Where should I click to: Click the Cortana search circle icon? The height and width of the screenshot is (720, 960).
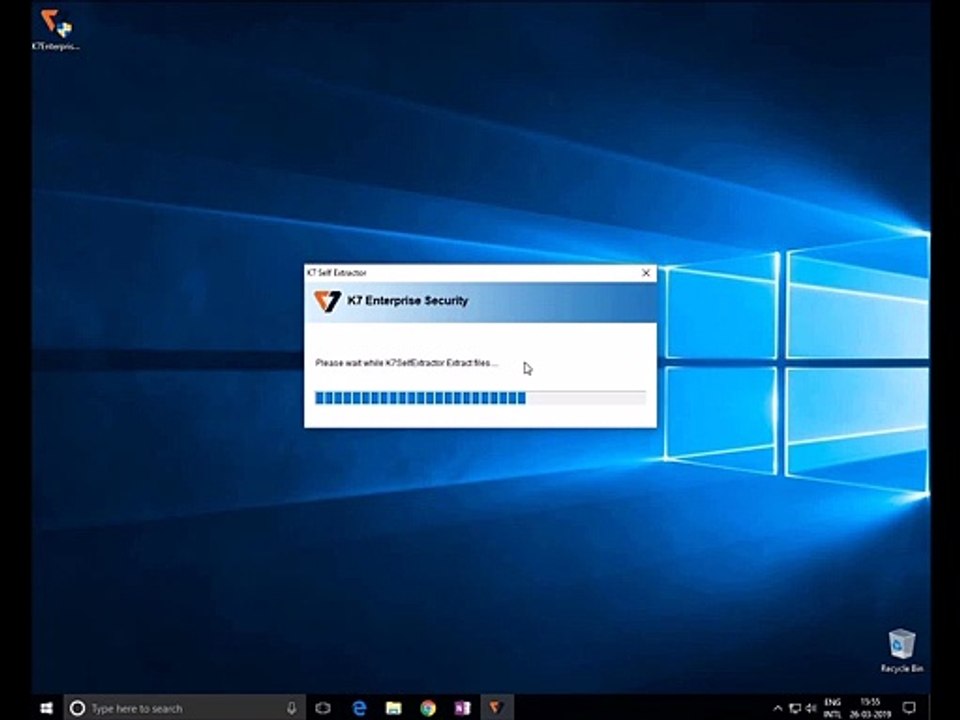point(77,708)
